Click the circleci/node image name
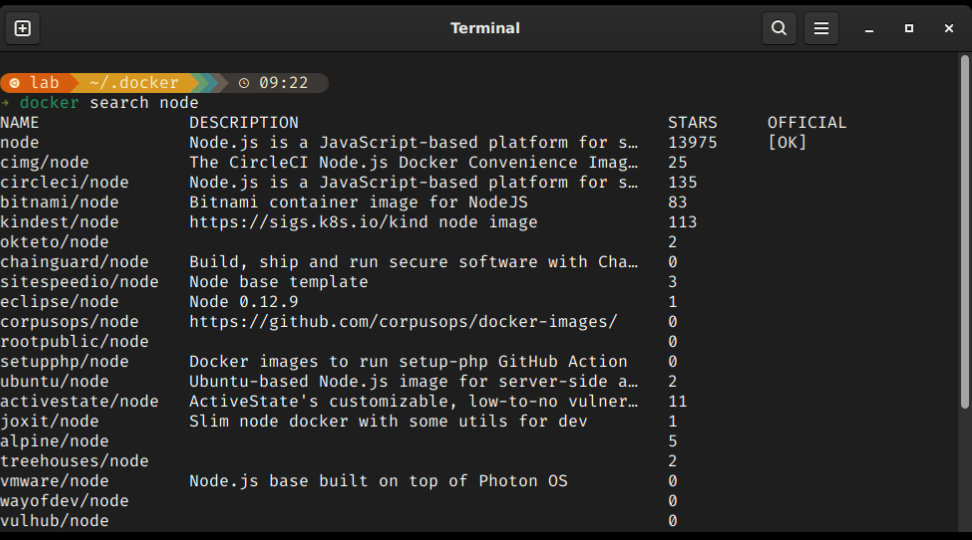The width and height of the screenshot is (972, 540). point(64,182)
